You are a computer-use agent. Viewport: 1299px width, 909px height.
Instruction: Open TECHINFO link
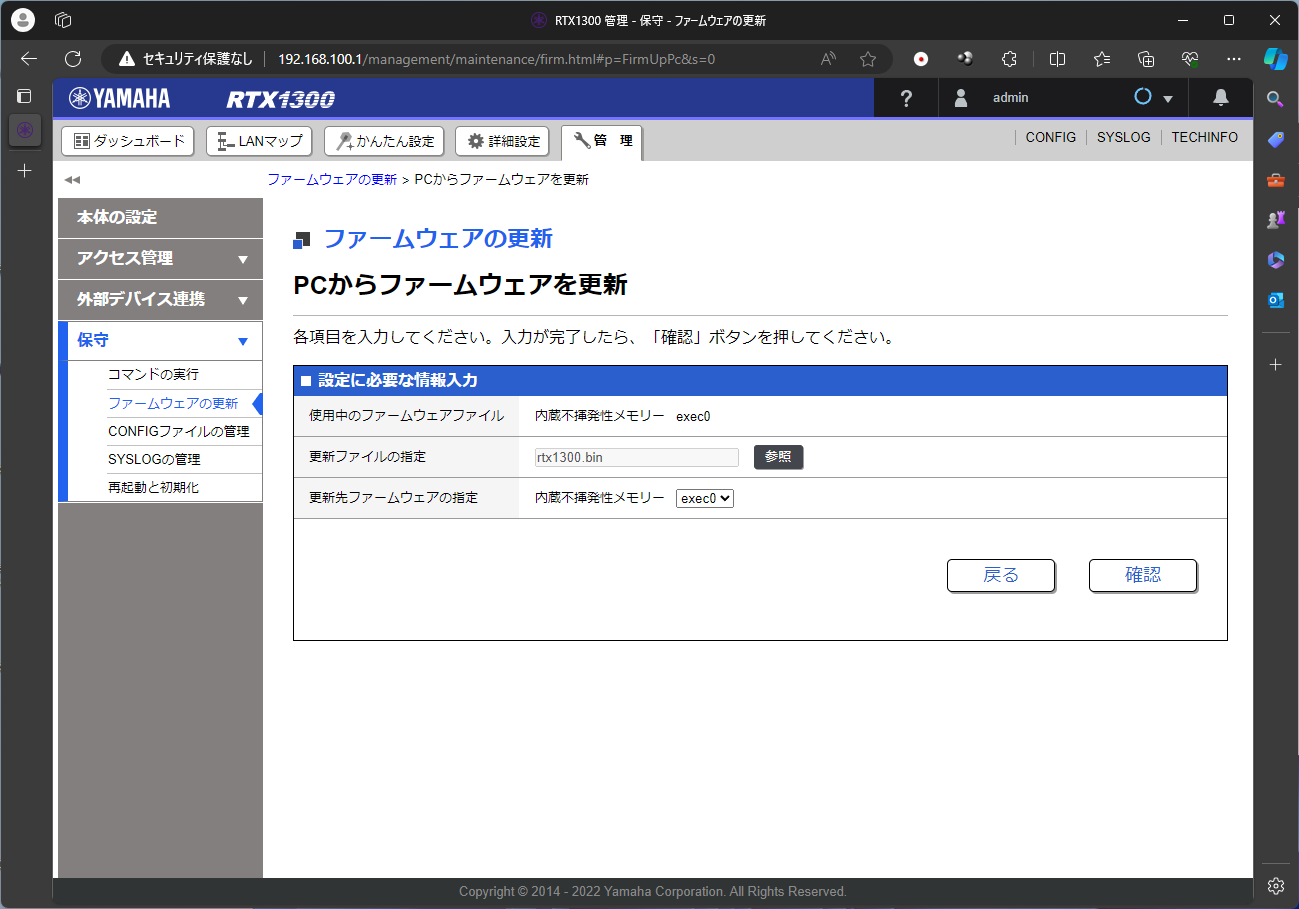click(x=1205, y=137)
